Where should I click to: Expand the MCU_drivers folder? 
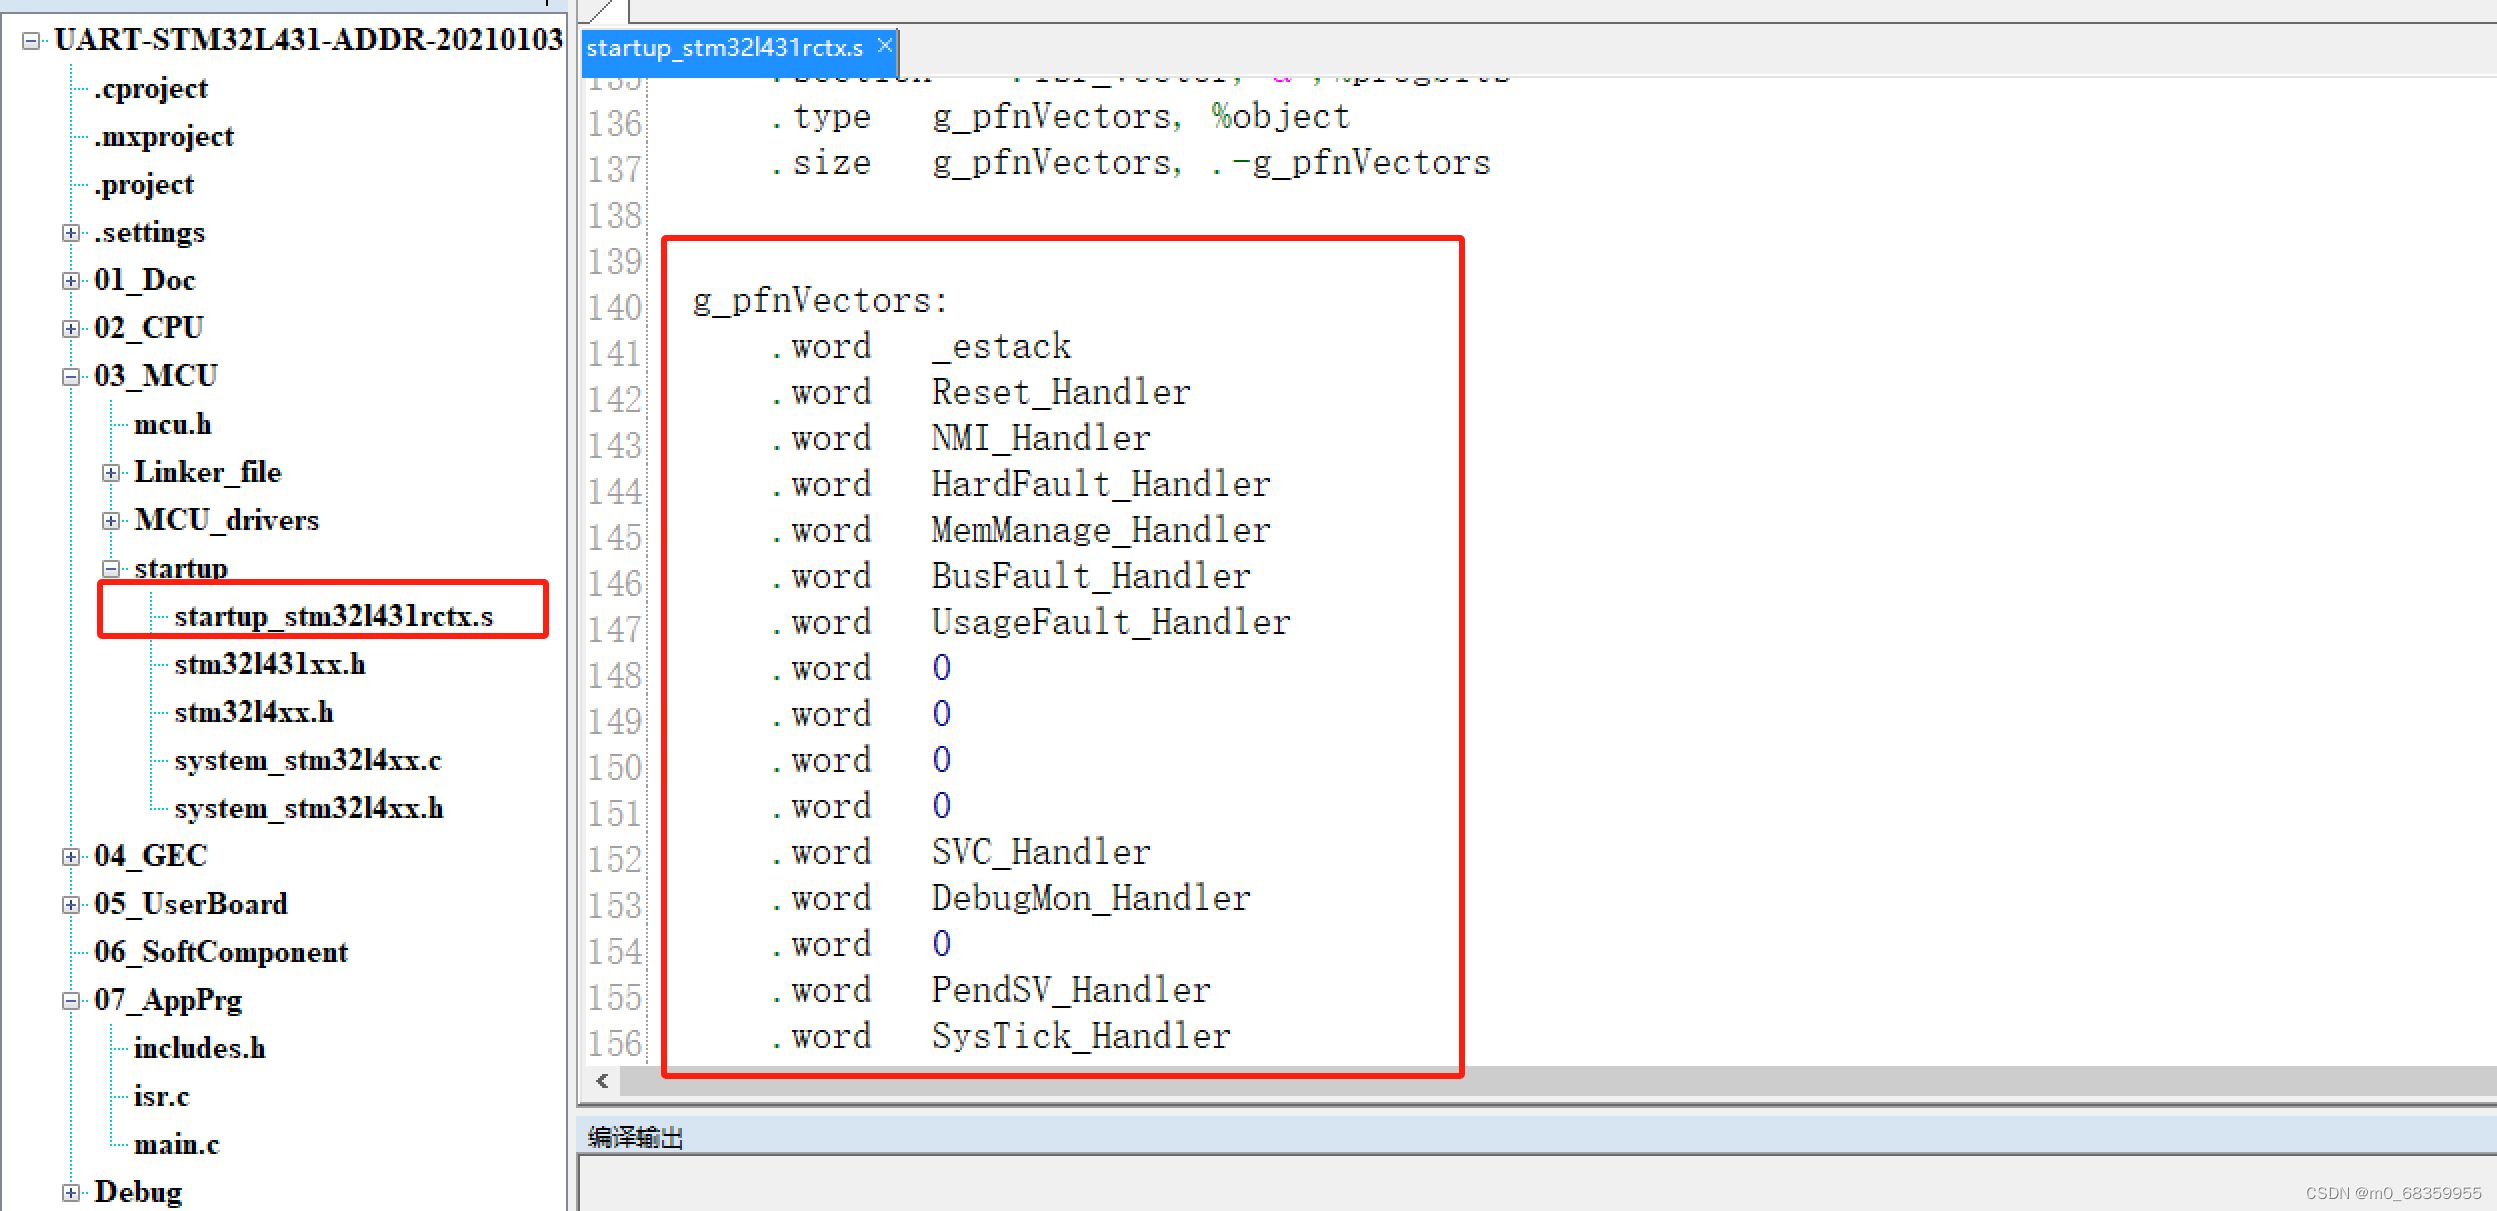pos(111,521)
